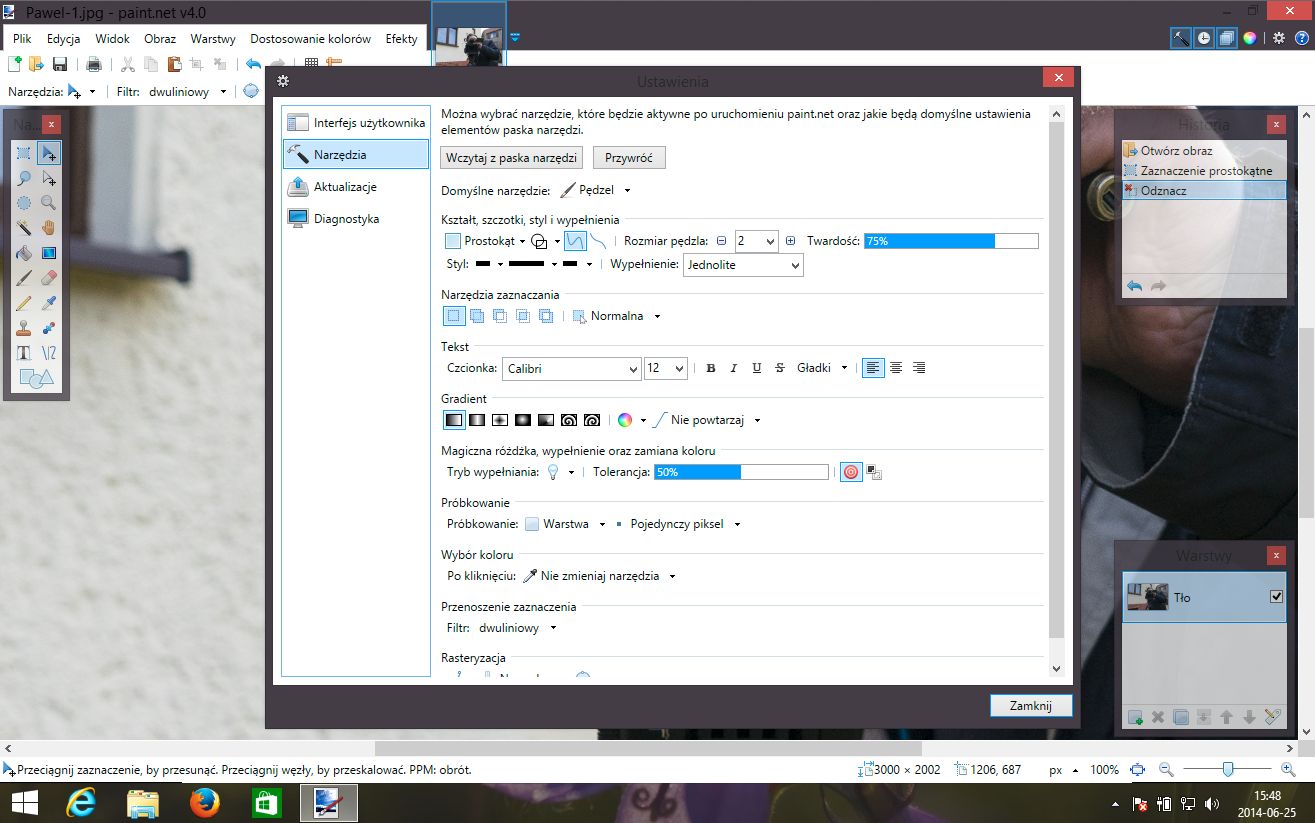Open Diagnostyka settings section

click(x=356, y=219)
